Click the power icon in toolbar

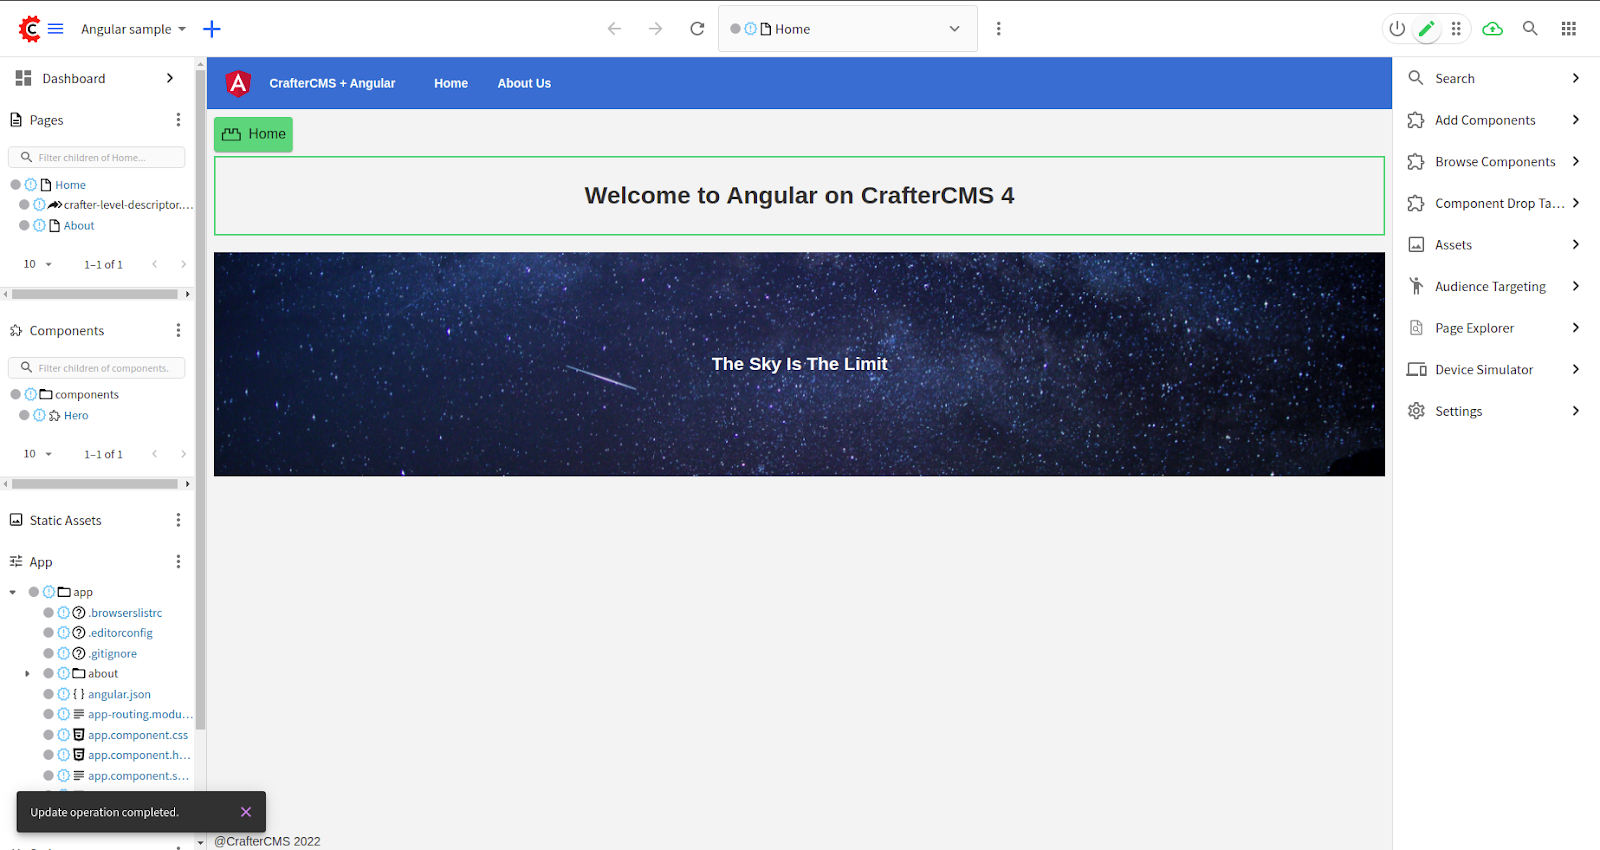coord(1397,29)
